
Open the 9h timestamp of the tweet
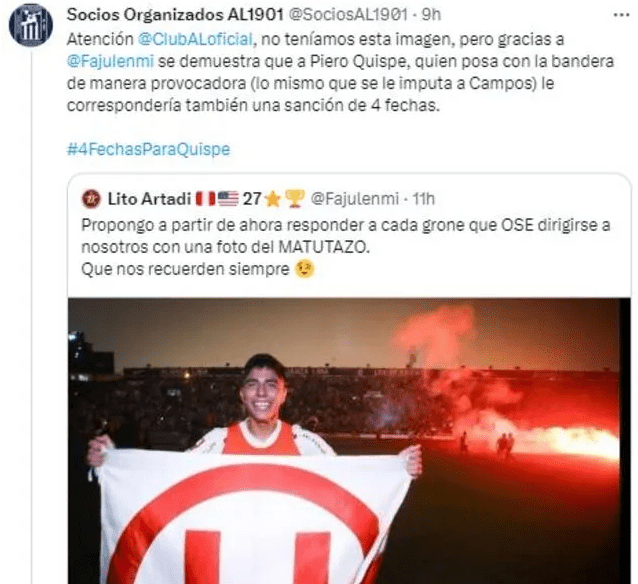[431, 15]
